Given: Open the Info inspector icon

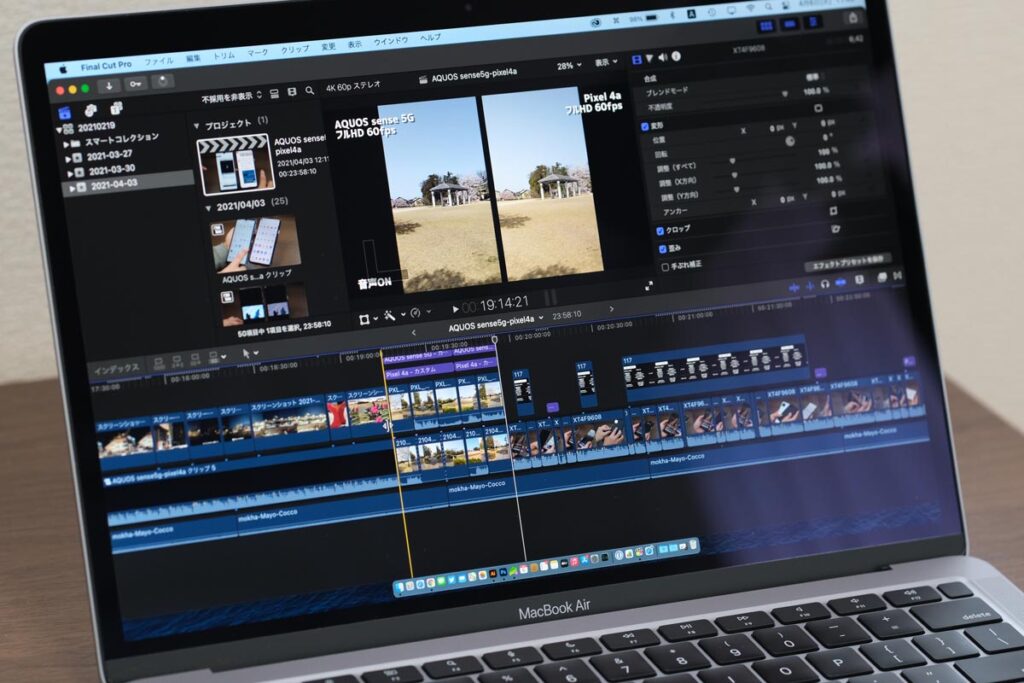Looking at the screenshot, I should coord(677,56).
